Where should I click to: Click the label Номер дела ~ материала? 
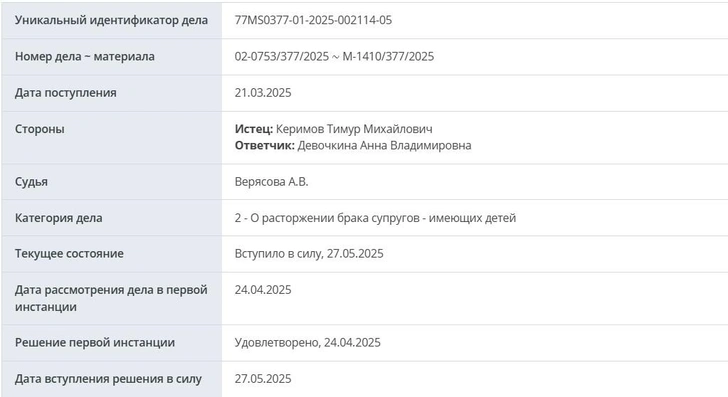click(x=85, y=56)
